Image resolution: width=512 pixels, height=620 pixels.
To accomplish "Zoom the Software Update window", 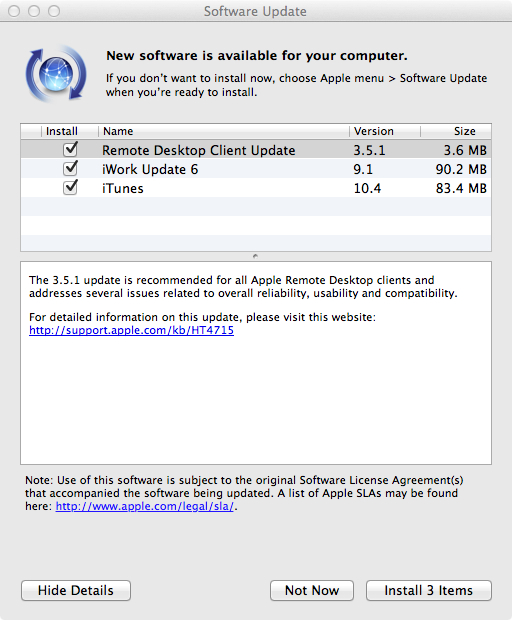I will [54, 11].
